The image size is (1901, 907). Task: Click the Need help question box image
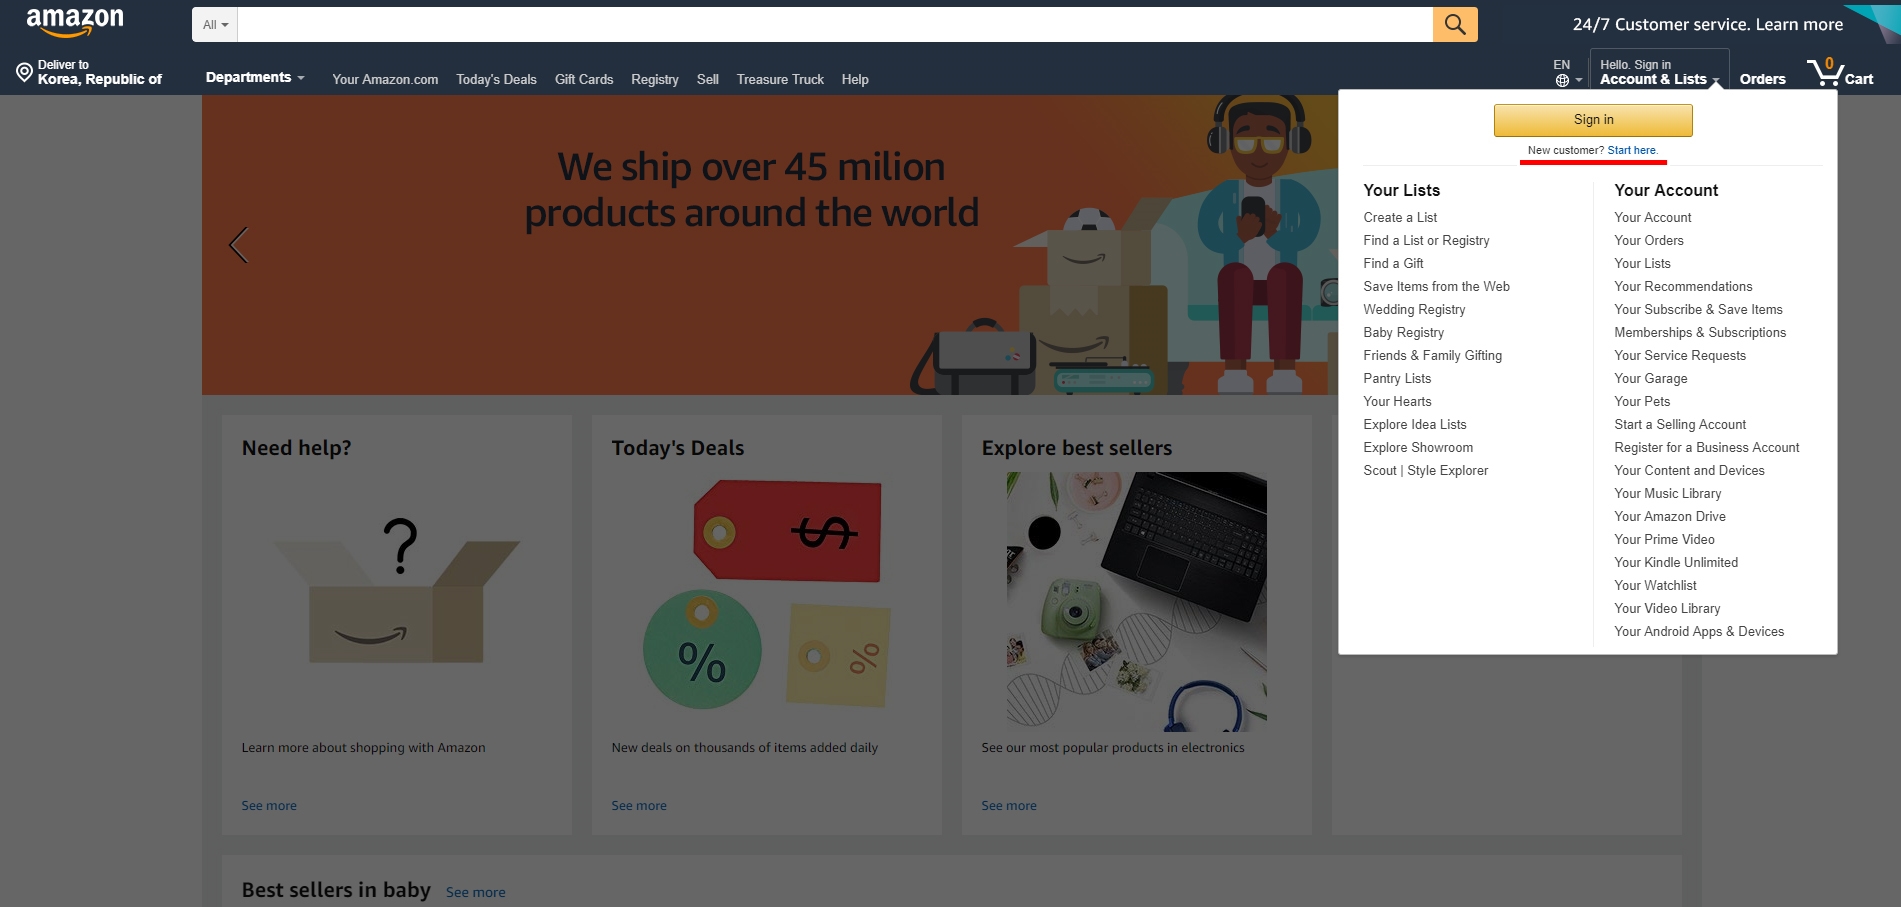397,592
